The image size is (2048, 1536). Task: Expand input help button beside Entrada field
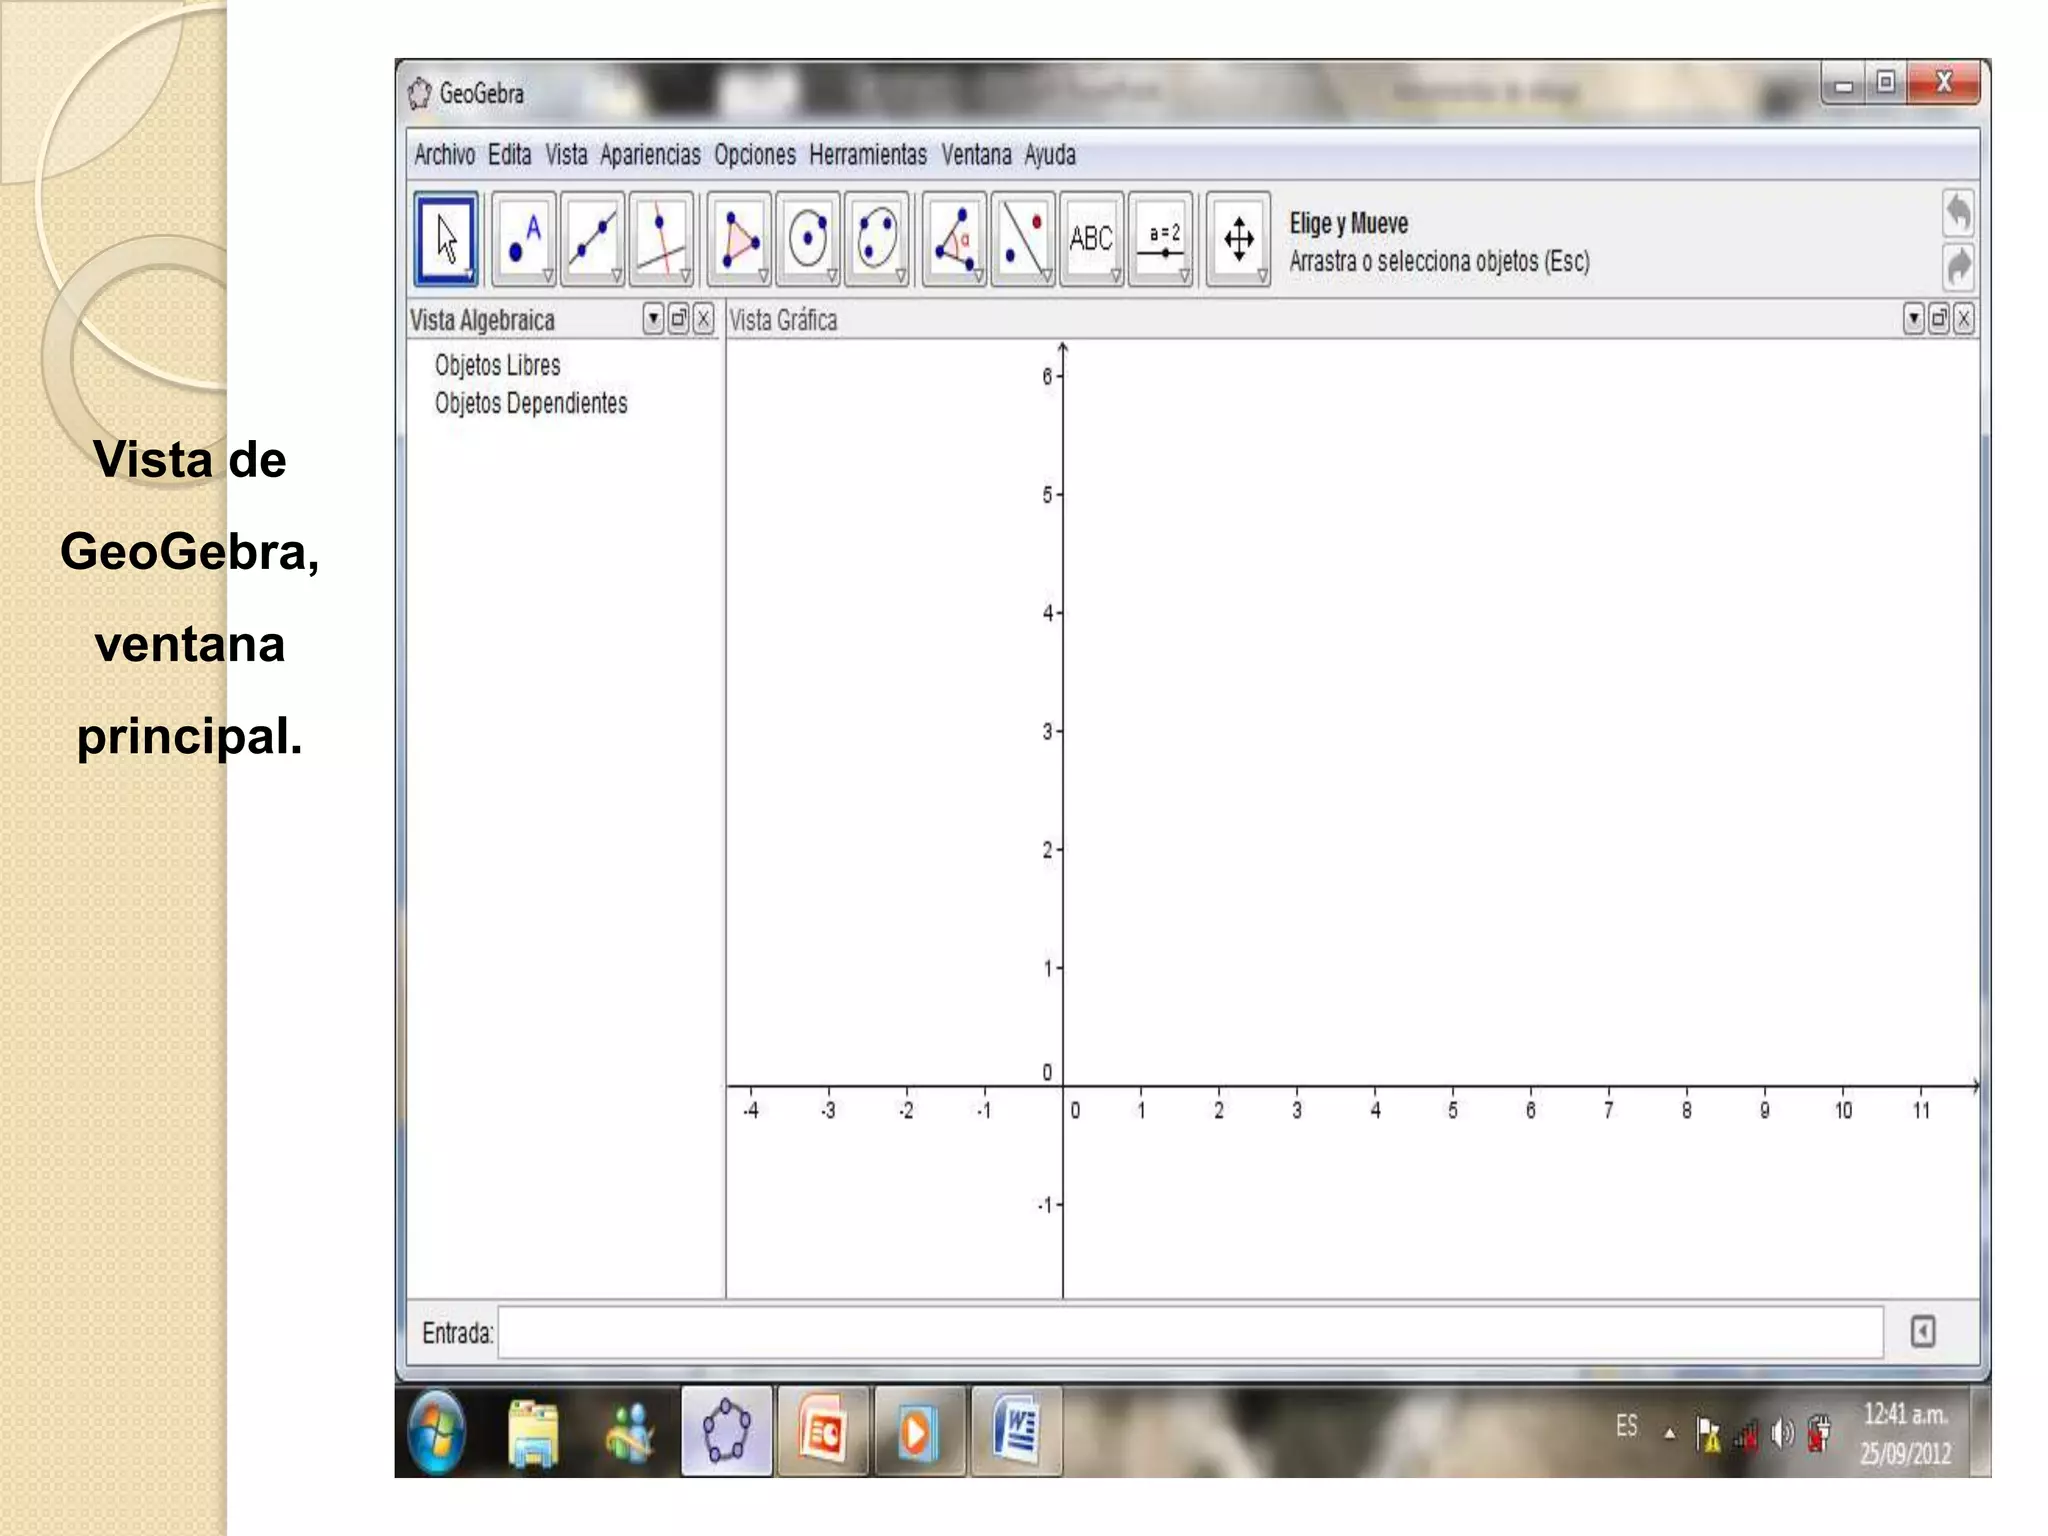click(x=1922, y=1332)
